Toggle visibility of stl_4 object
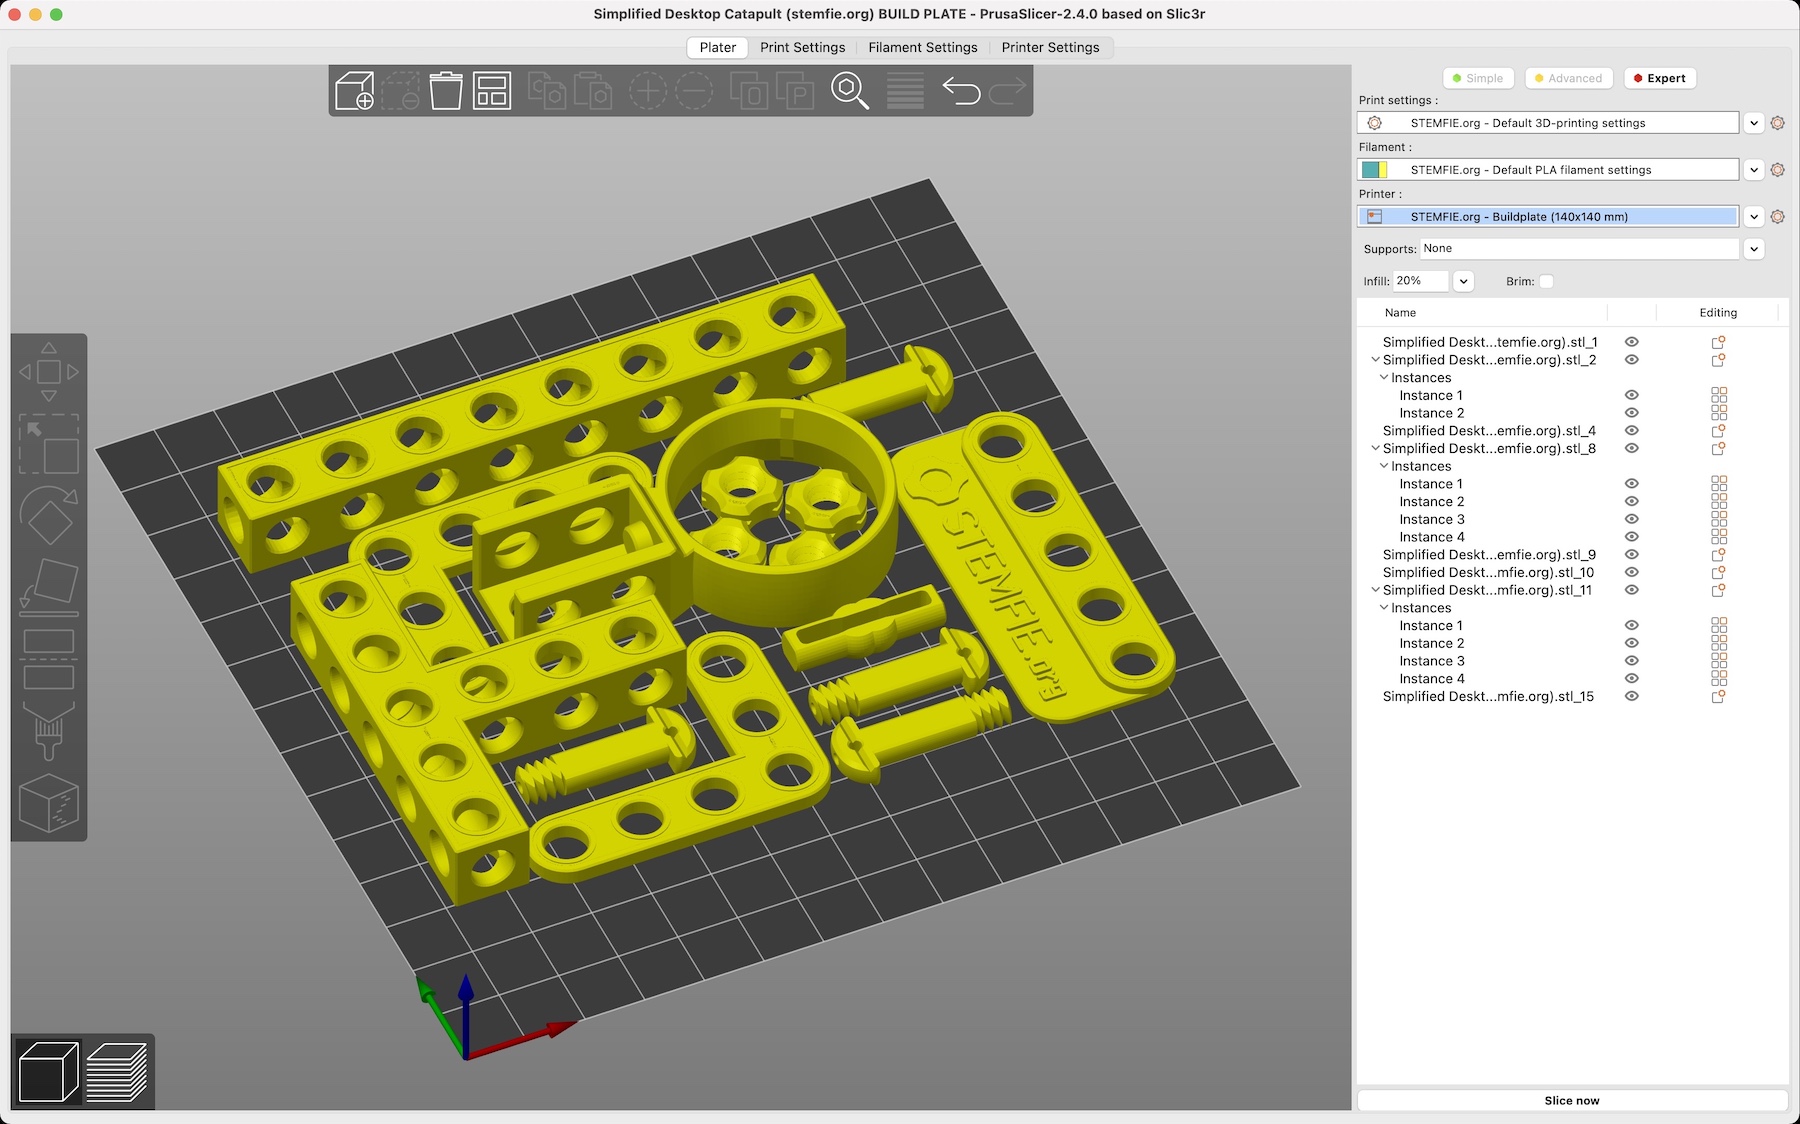This screenshot has width=1800, height=1124. coord(1632,431)
